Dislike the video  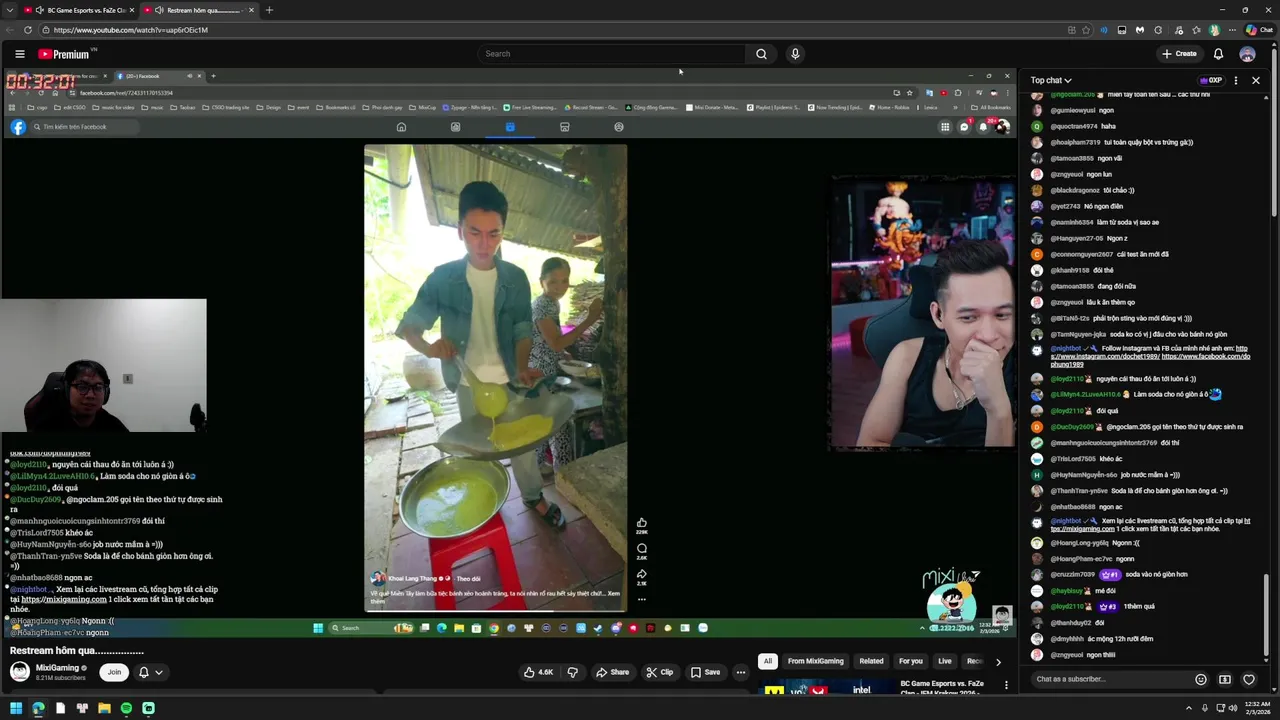[x=573, y=672]
